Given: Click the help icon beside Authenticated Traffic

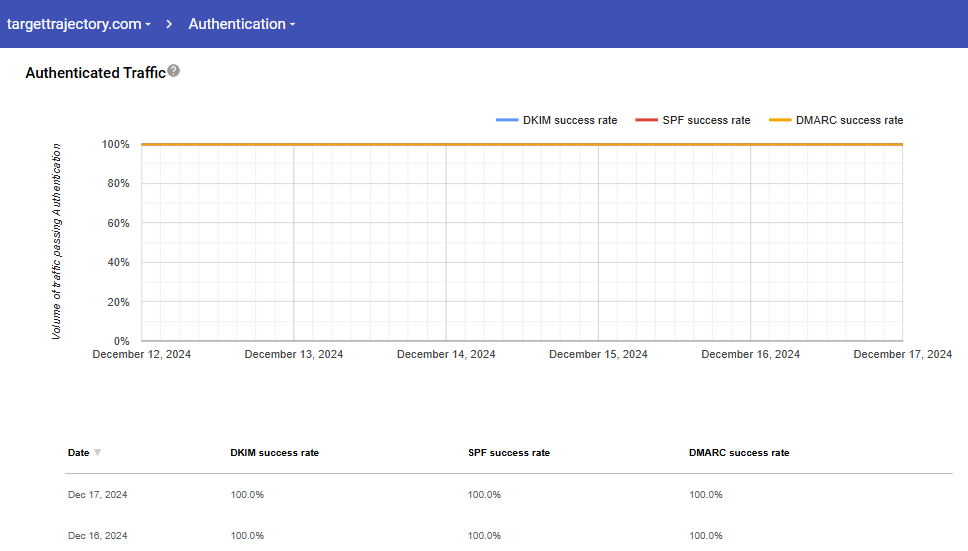Looking at the screenshot, I should (x=174, y=71).
